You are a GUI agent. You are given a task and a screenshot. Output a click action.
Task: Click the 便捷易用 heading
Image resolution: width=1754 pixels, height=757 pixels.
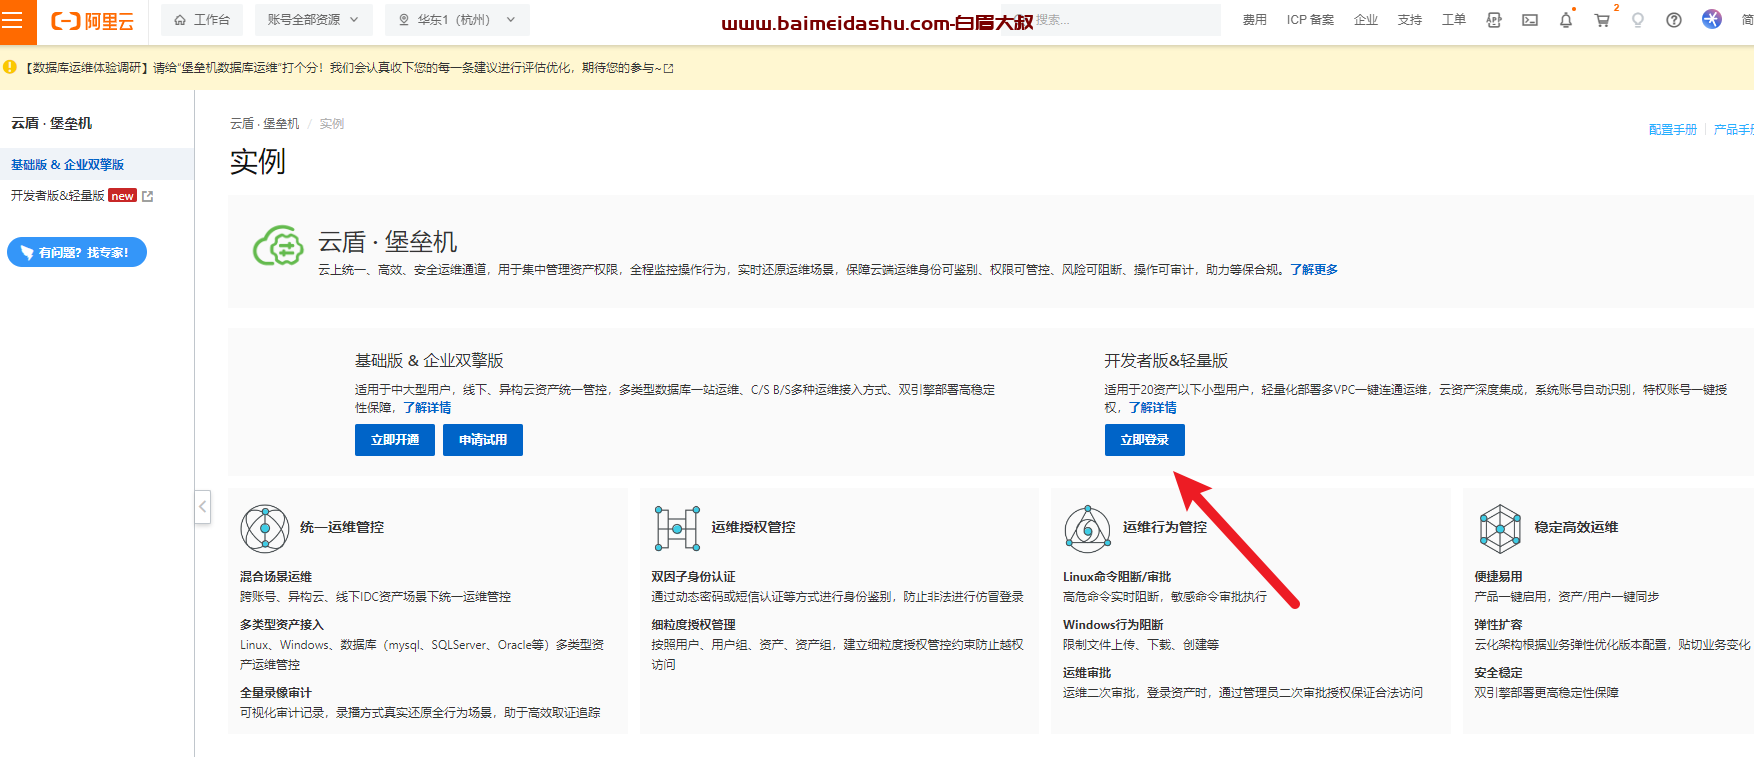click(1498, 577)
